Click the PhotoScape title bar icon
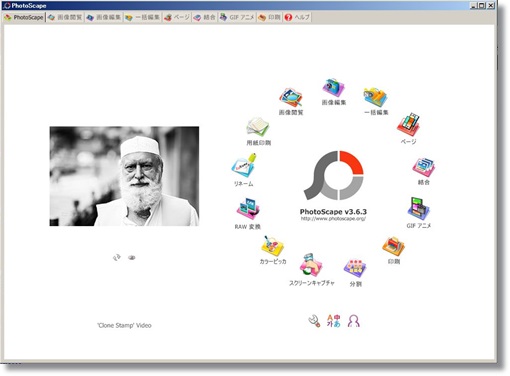Screen dimensions: 510x376 (7, 5)
